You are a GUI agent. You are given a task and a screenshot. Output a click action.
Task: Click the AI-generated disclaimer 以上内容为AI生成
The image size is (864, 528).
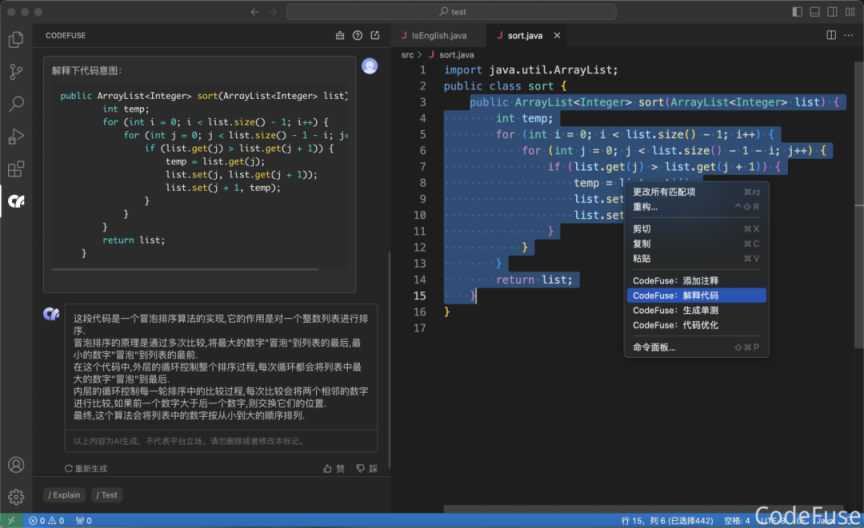click(x=188, y=441)
